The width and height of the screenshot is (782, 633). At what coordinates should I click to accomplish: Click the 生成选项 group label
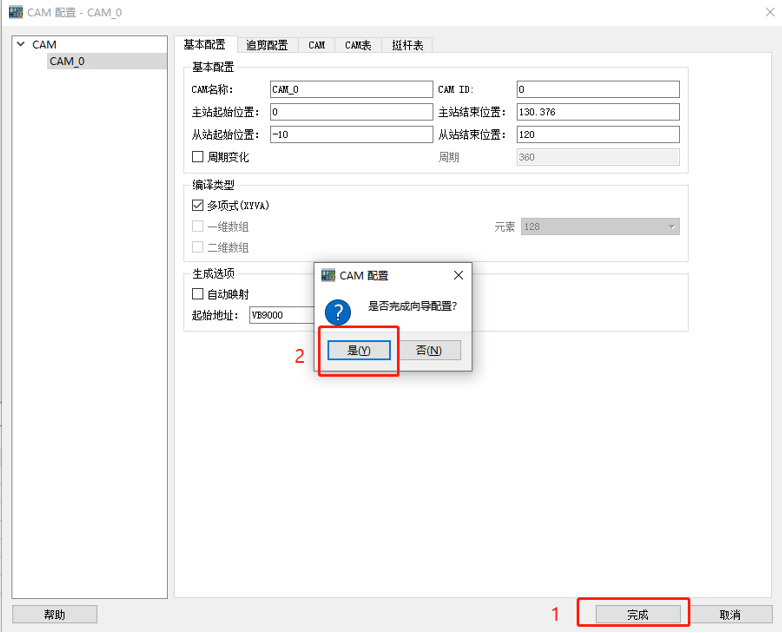point(213,273)
